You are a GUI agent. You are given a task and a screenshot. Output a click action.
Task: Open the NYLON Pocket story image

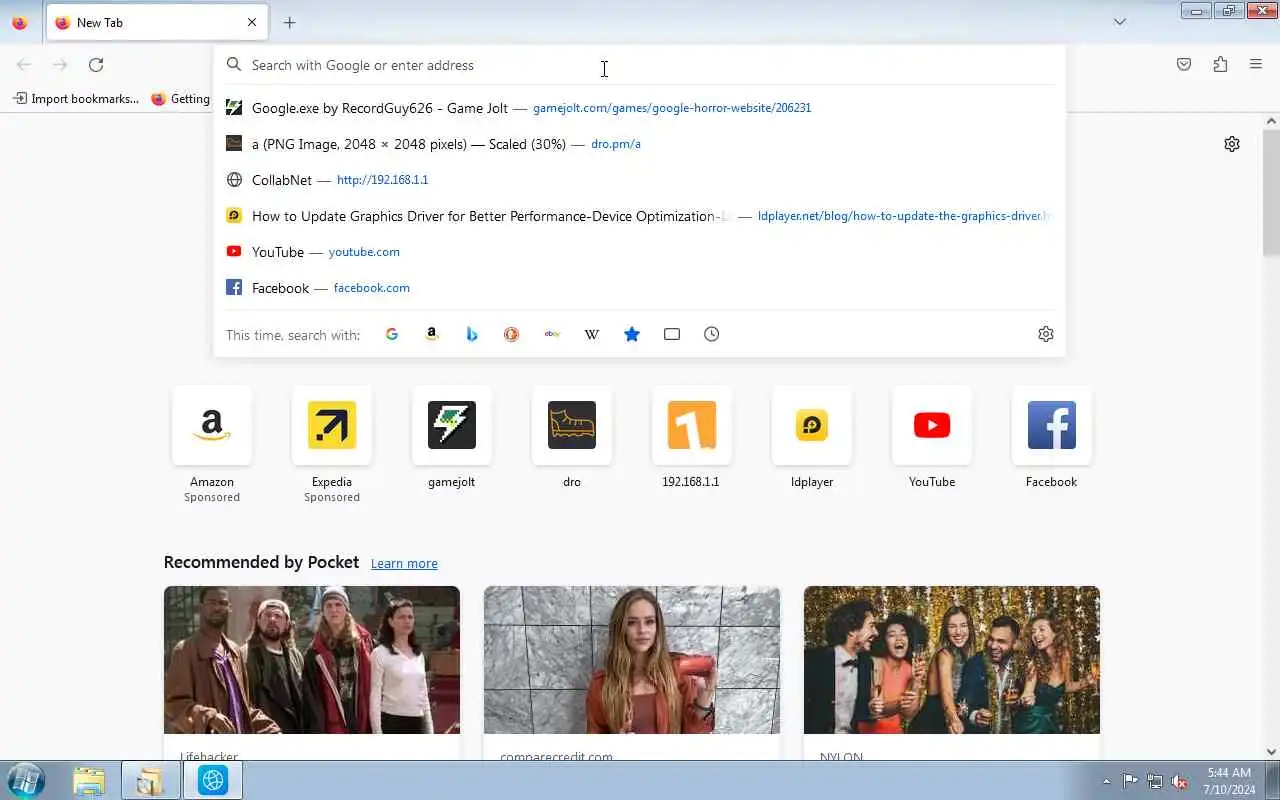click(952, 660)
